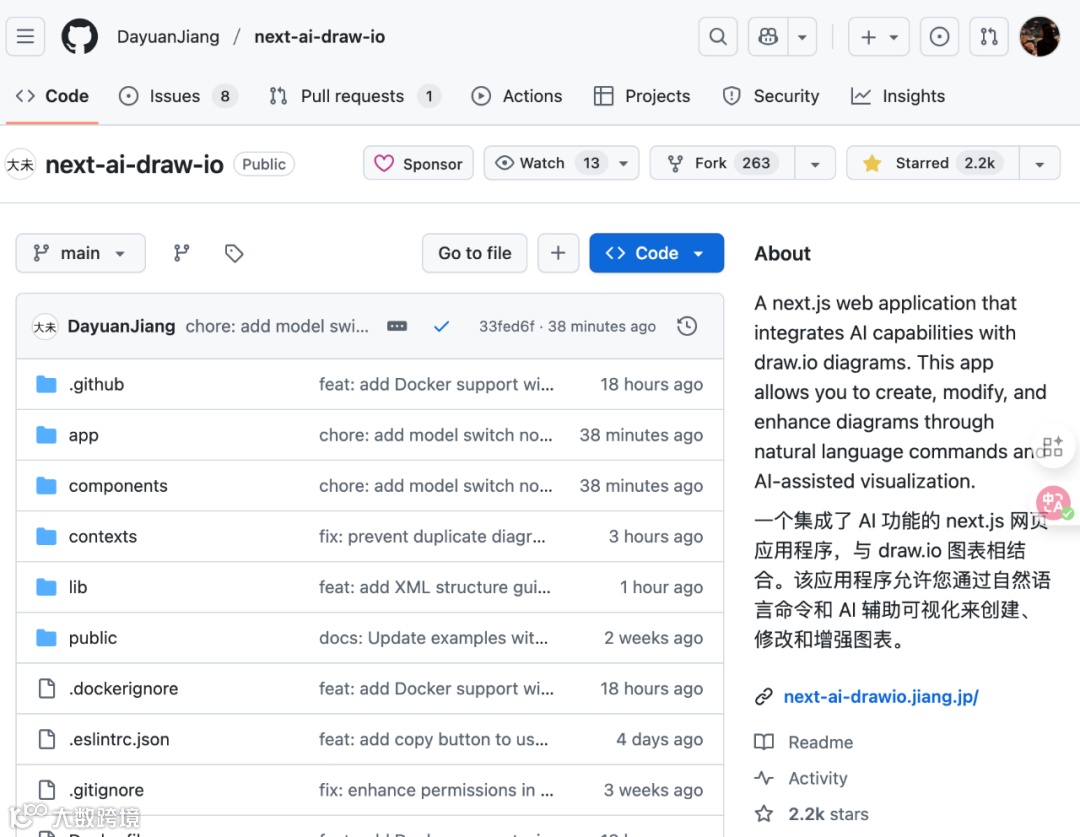The width and height of the screenshot is (1080, 837).
Task: Fork the repository
Action: pos(722,163)
